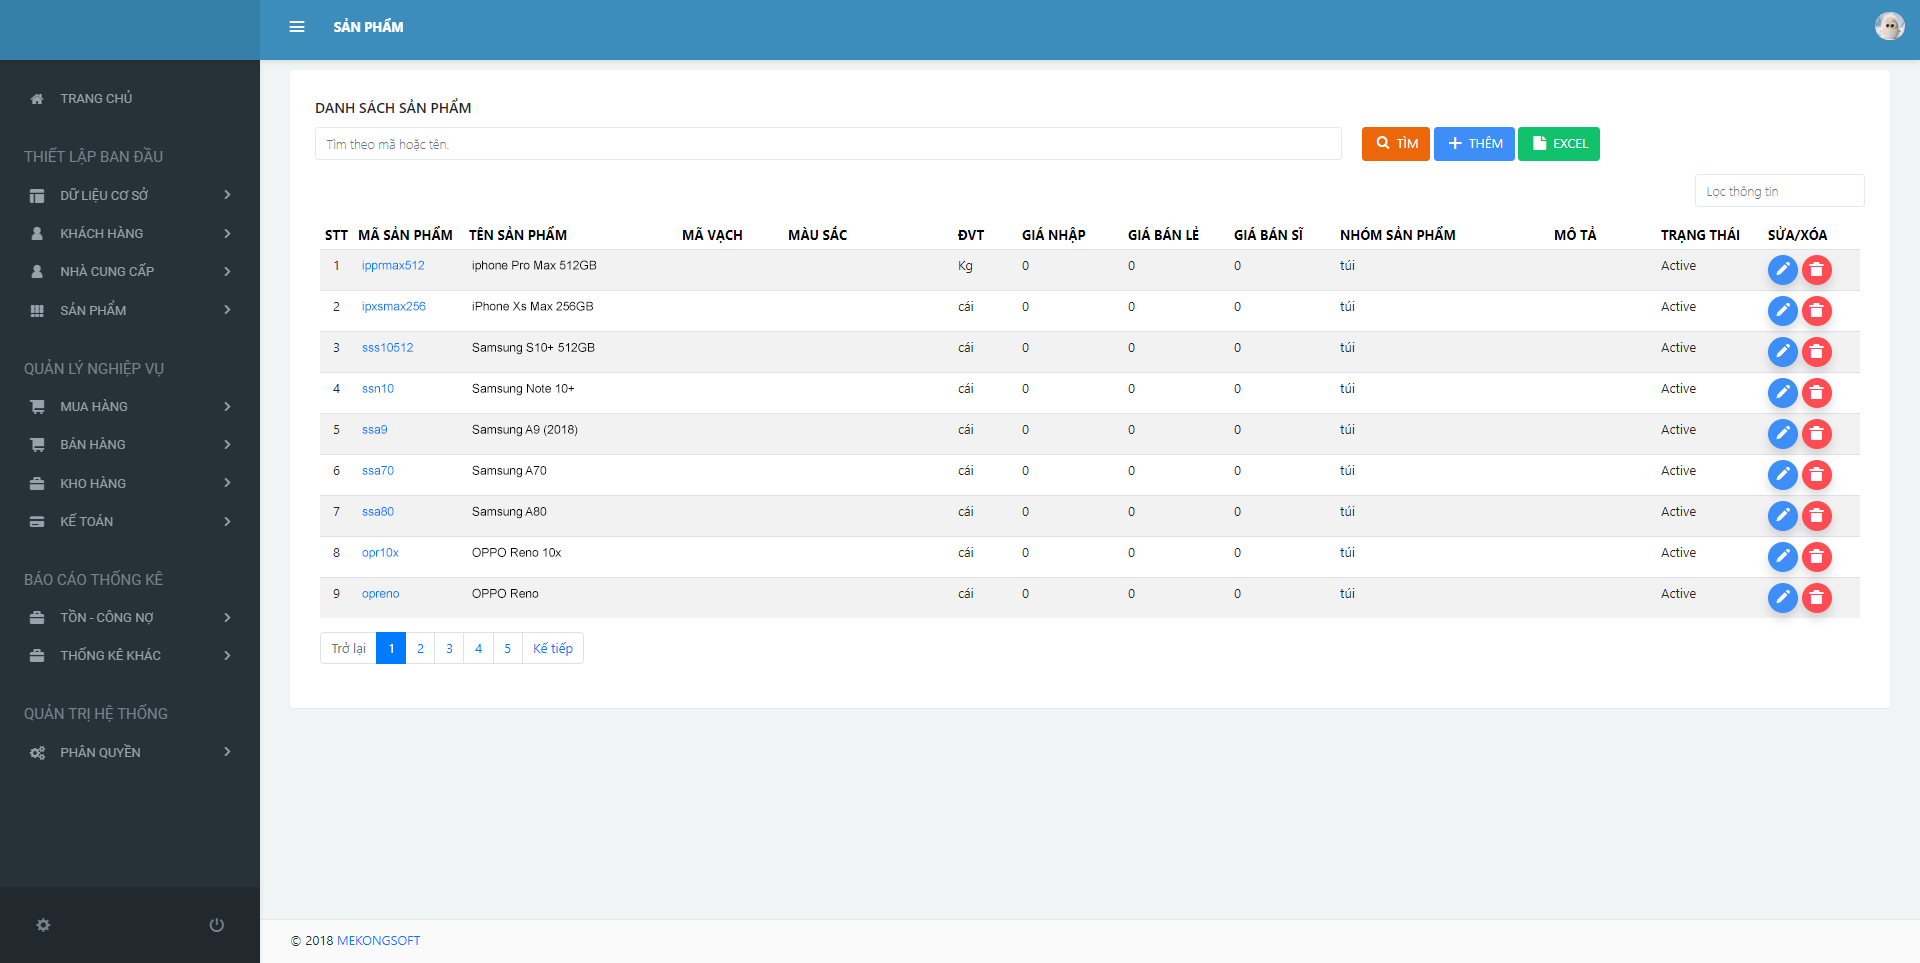Viewport: 1920px width, 963px height.
Task: Open settings gear at sidebar bottom
Action: (43, 925)
